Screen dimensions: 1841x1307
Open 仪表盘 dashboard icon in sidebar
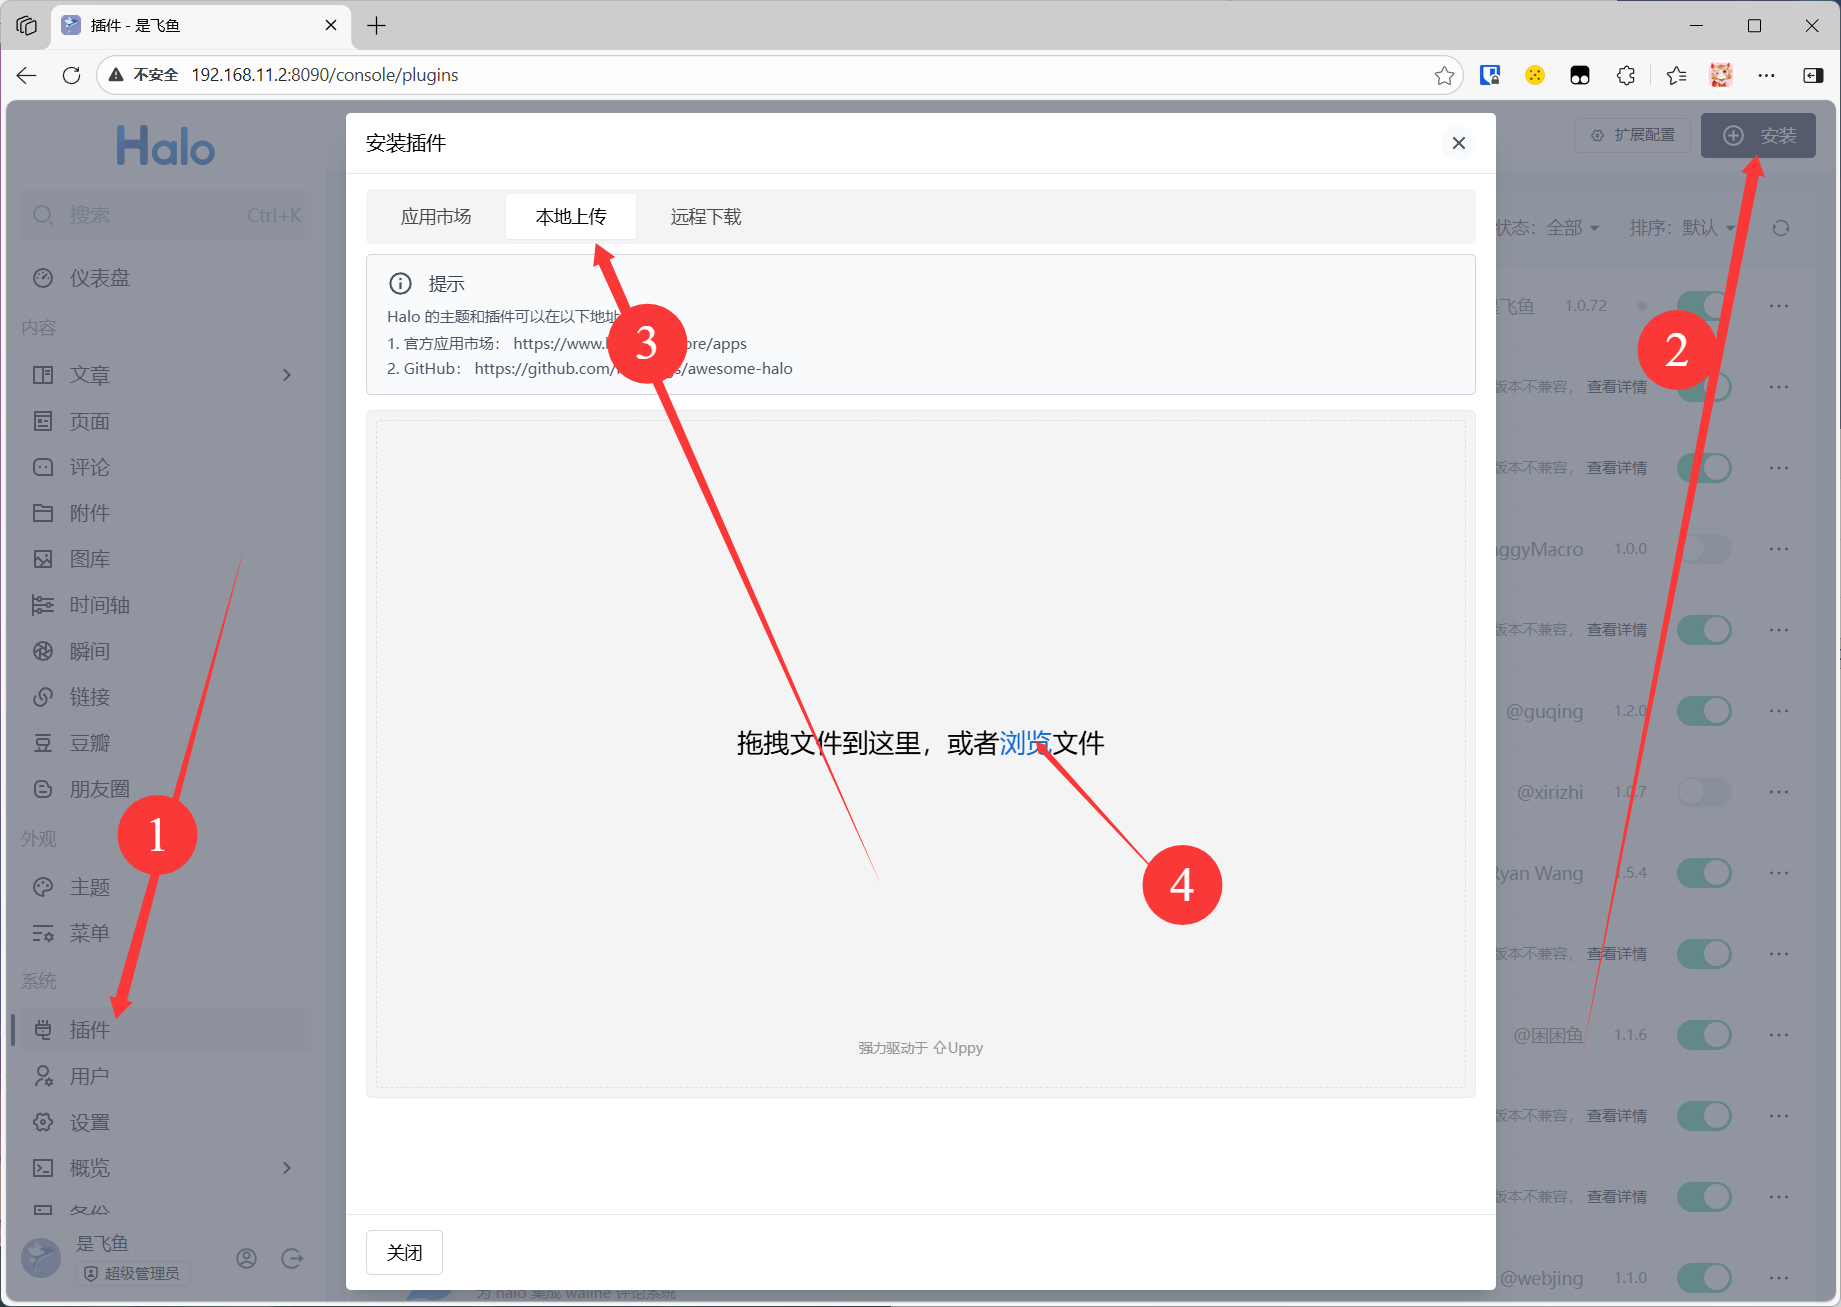43,278
